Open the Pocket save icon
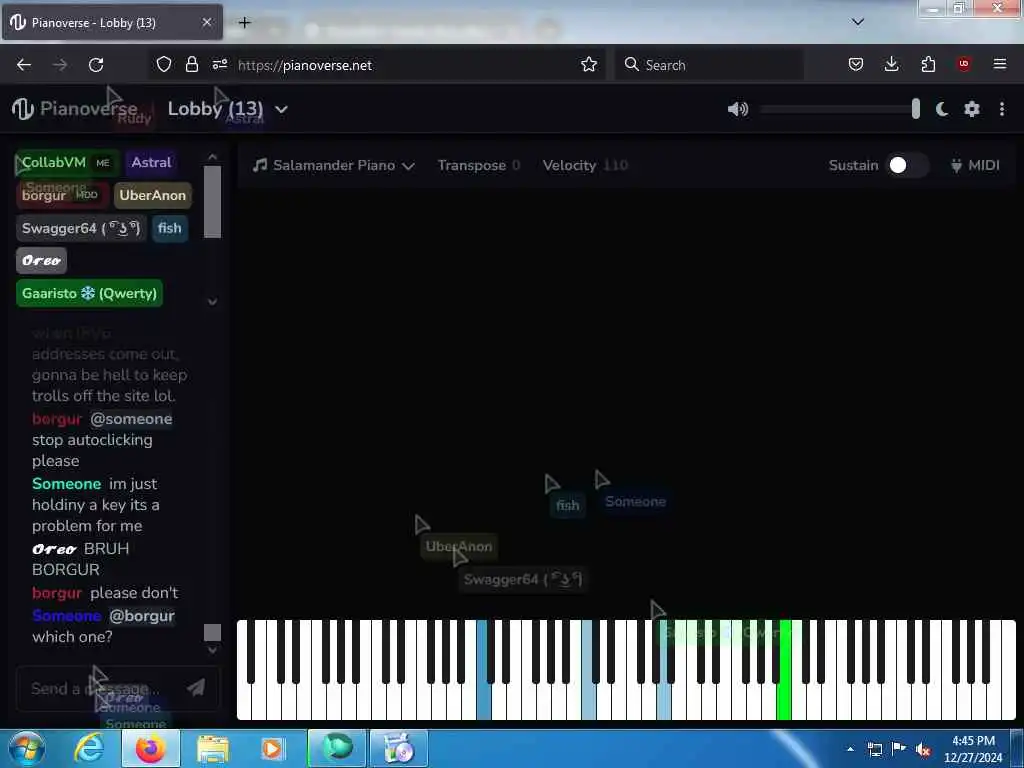Viewport: 1024px width, 768px height. click(856, 64)
